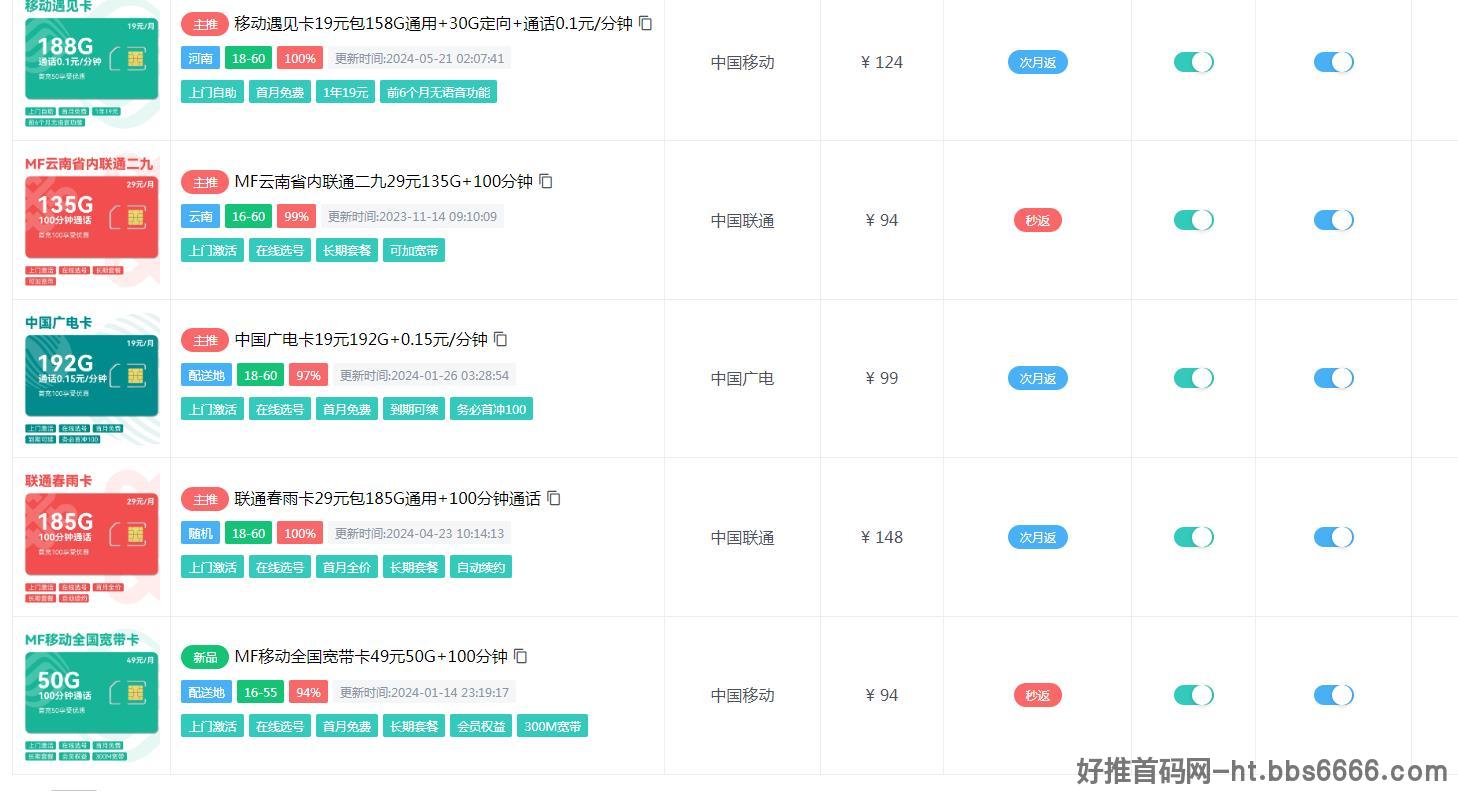Open 联通春雨卡 185G card thumbnail
Viewport: 1458px width, 791px height.
(x=92, y=537)
